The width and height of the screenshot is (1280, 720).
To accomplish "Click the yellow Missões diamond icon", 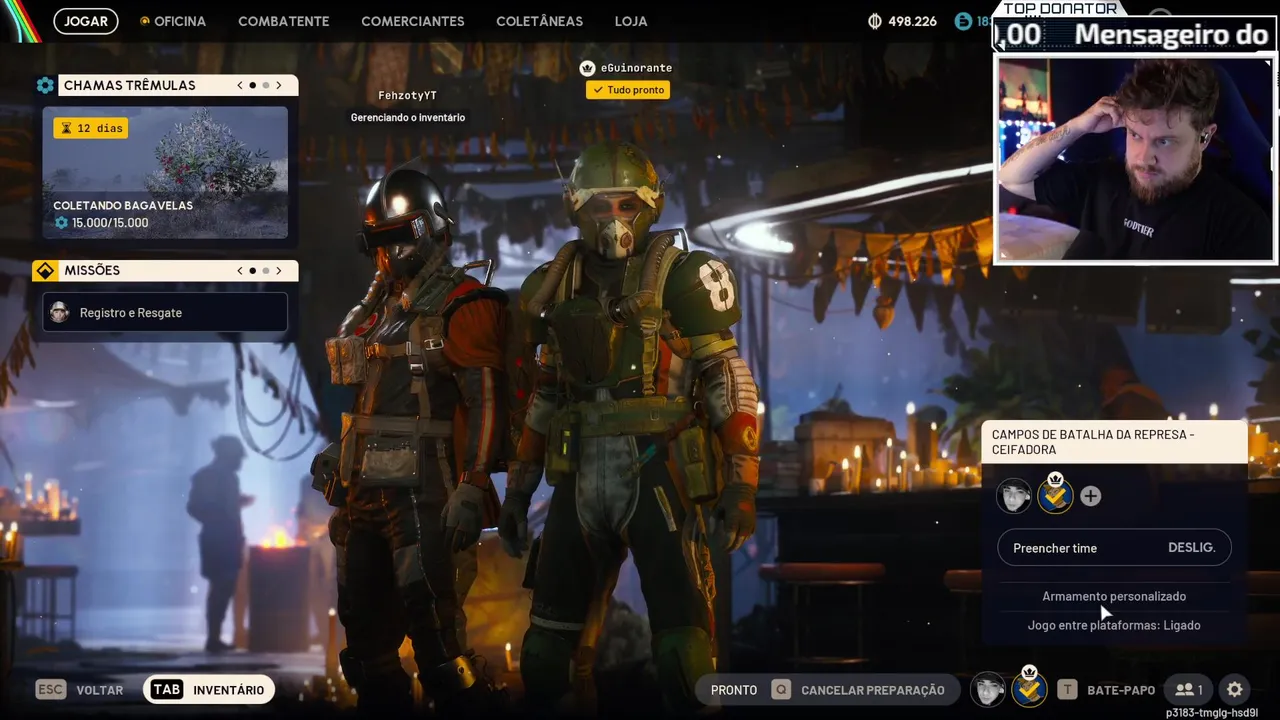I will coord(45,270).
